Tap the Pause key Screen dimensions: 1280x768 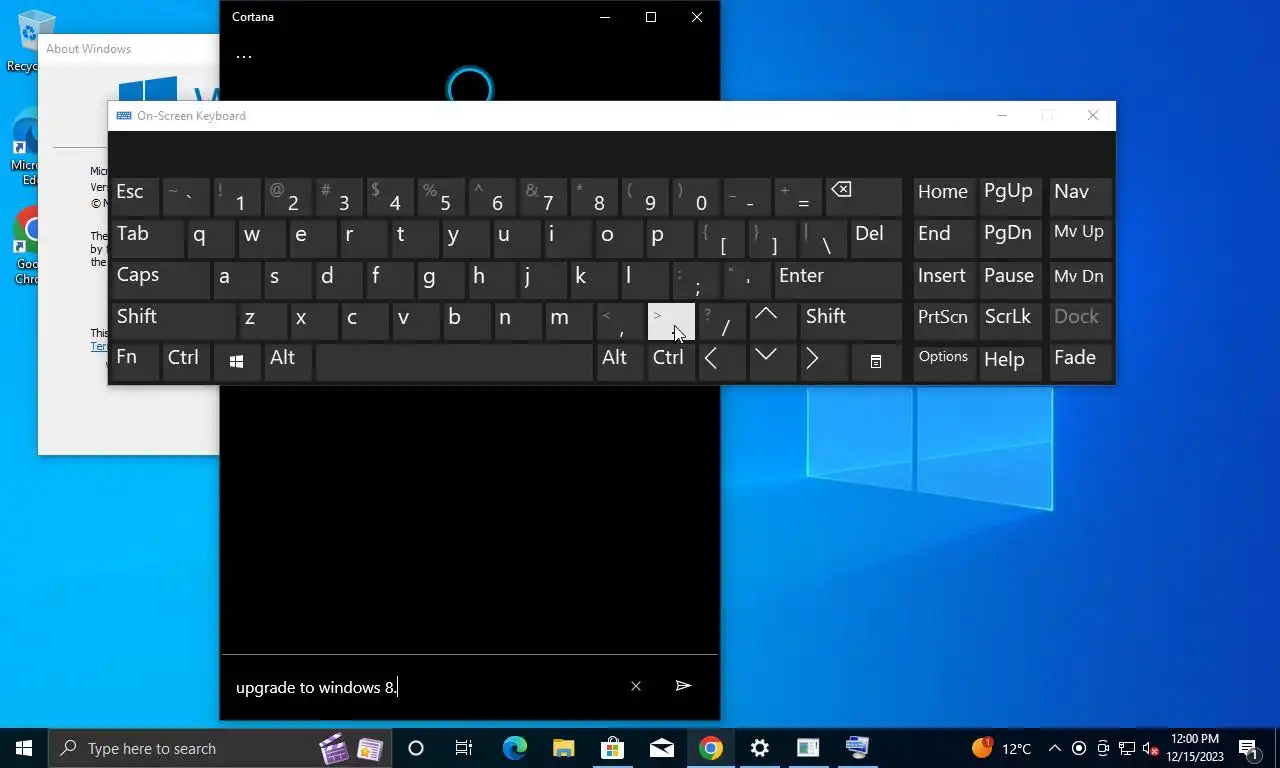(x=1011, y=280)
